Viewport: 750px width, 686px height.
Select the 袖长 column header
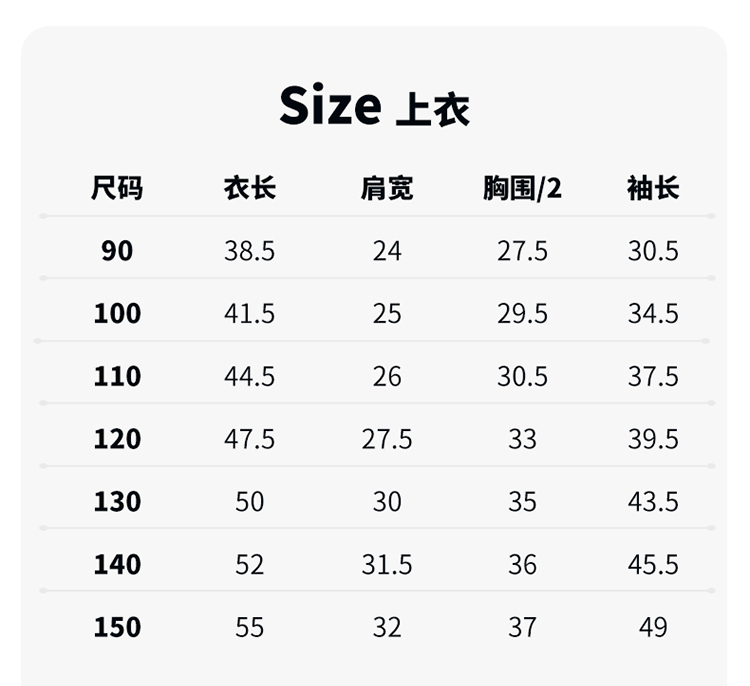(x=653, y=187)
